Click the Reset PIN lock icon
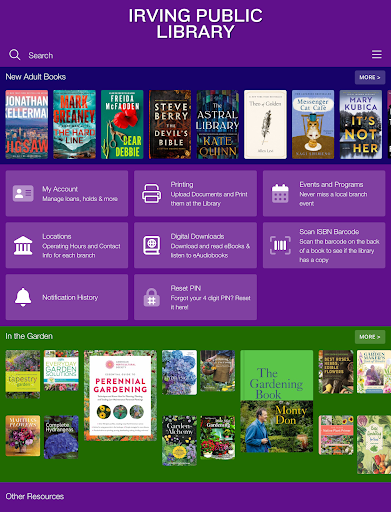This screenshot has width=391, height=512. pos(152,297)
